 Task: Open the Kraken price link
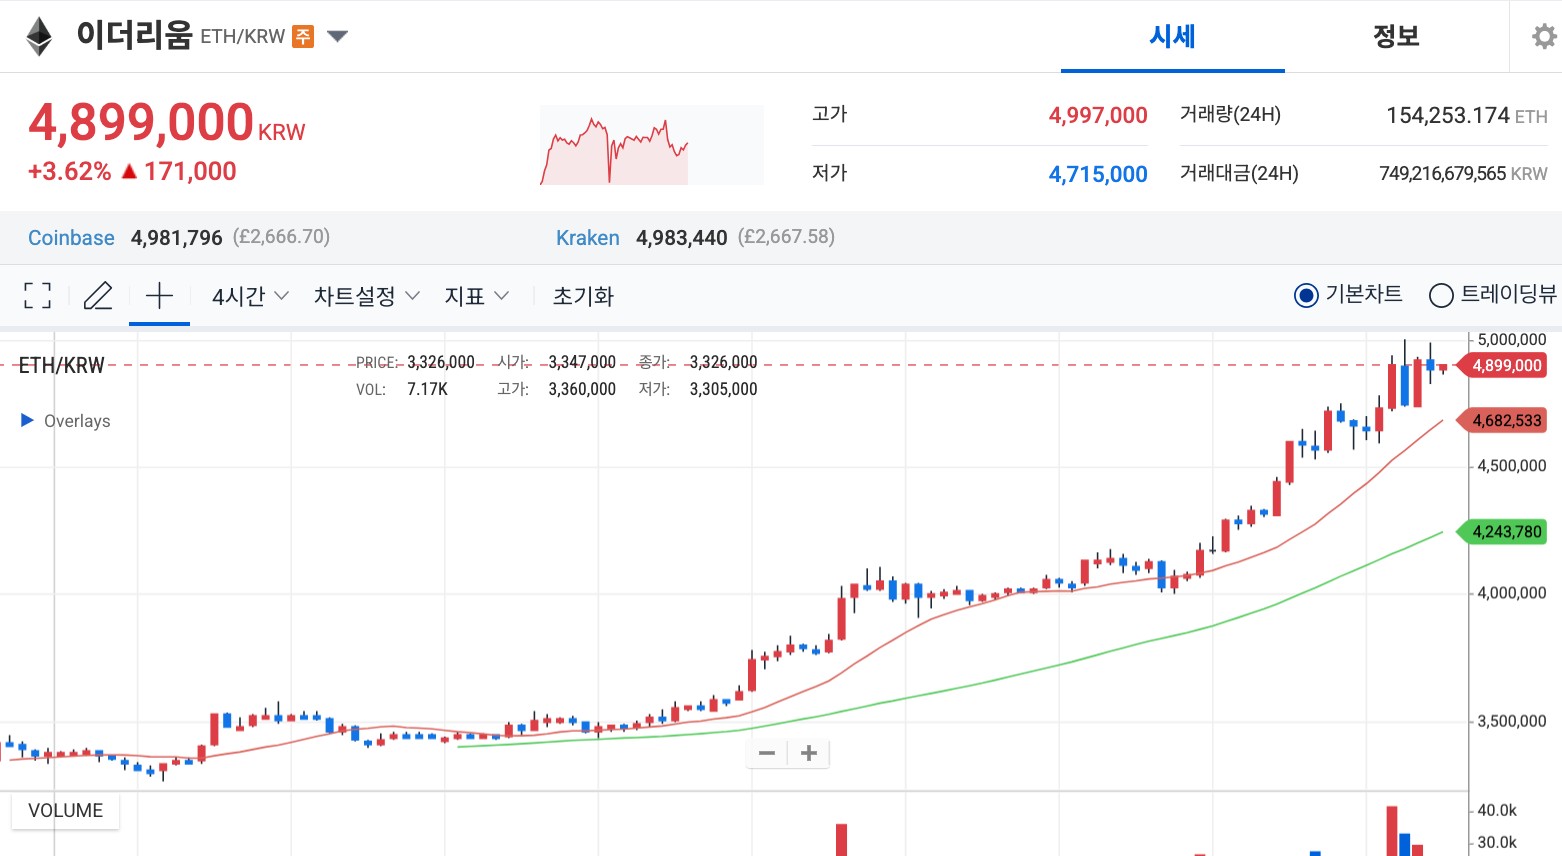click(x=588, y=238)
